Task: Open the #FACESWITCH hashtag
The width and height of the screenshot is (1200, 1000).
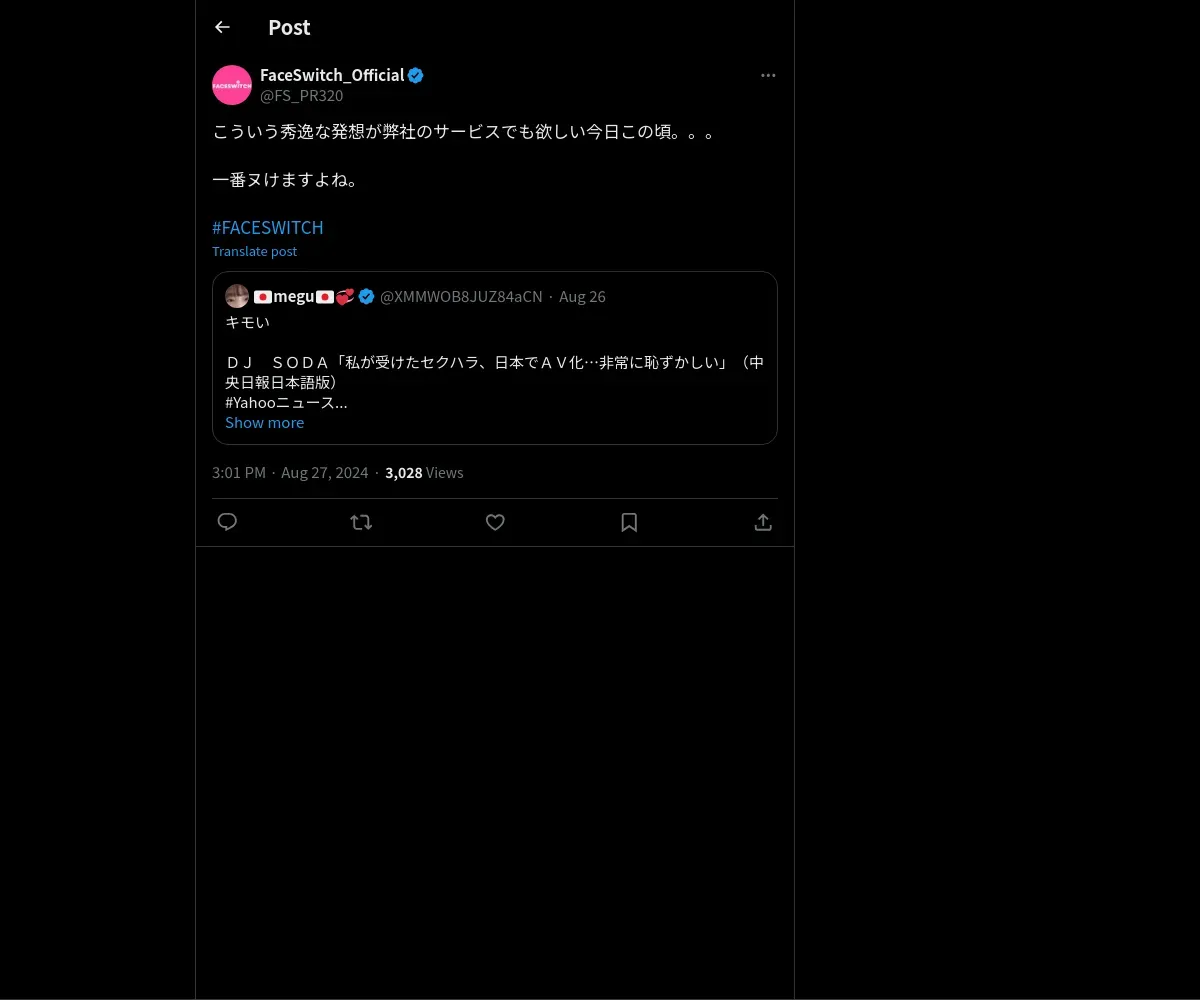Action: point(268,227)
